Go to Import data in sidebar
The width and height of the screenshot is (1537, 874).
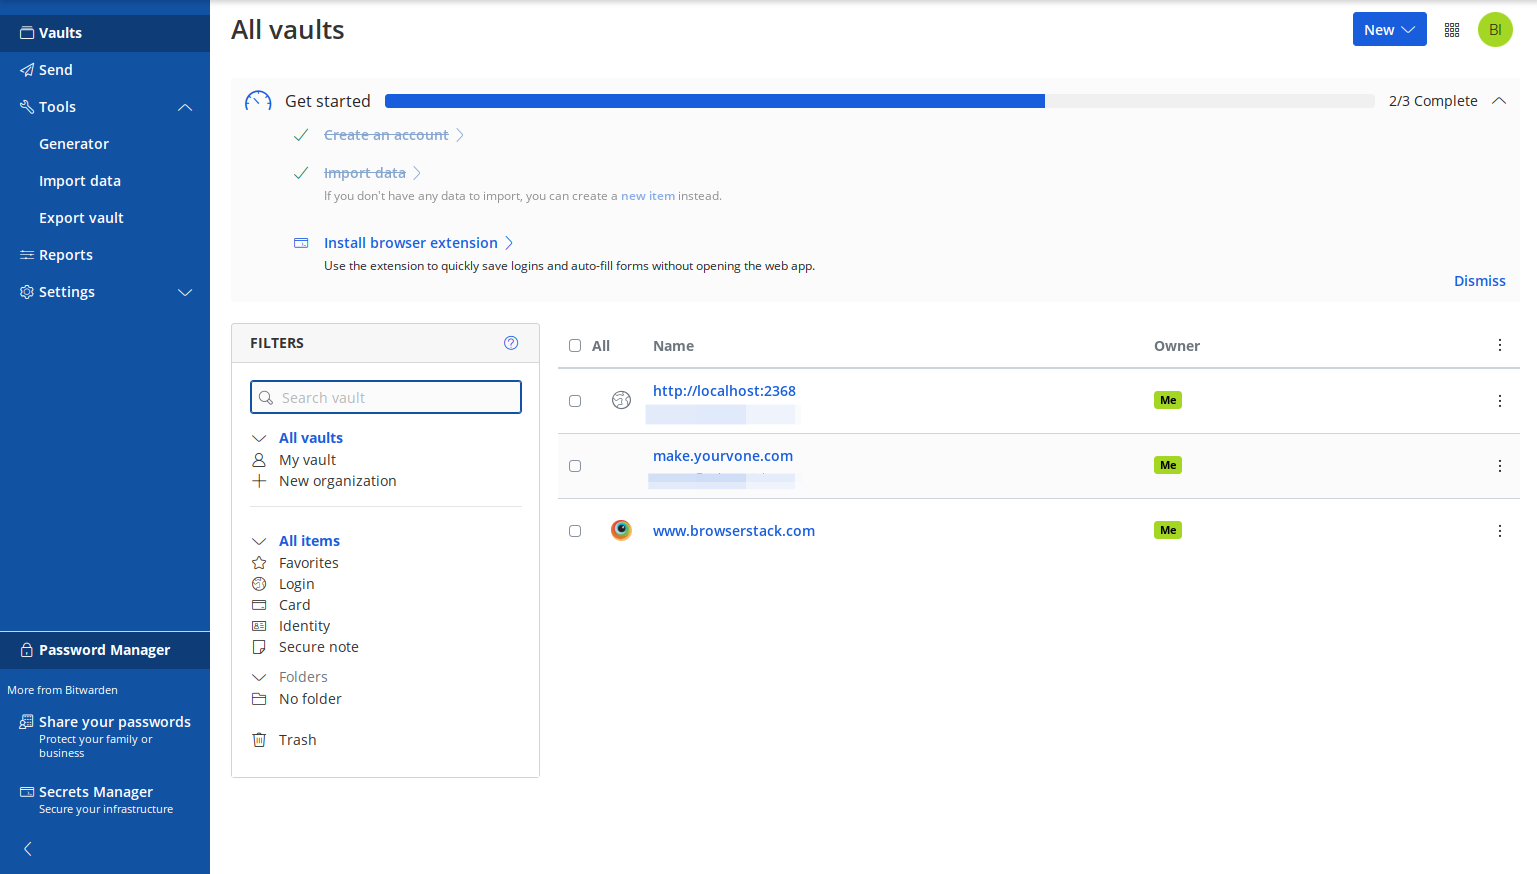tap(80, 181)
